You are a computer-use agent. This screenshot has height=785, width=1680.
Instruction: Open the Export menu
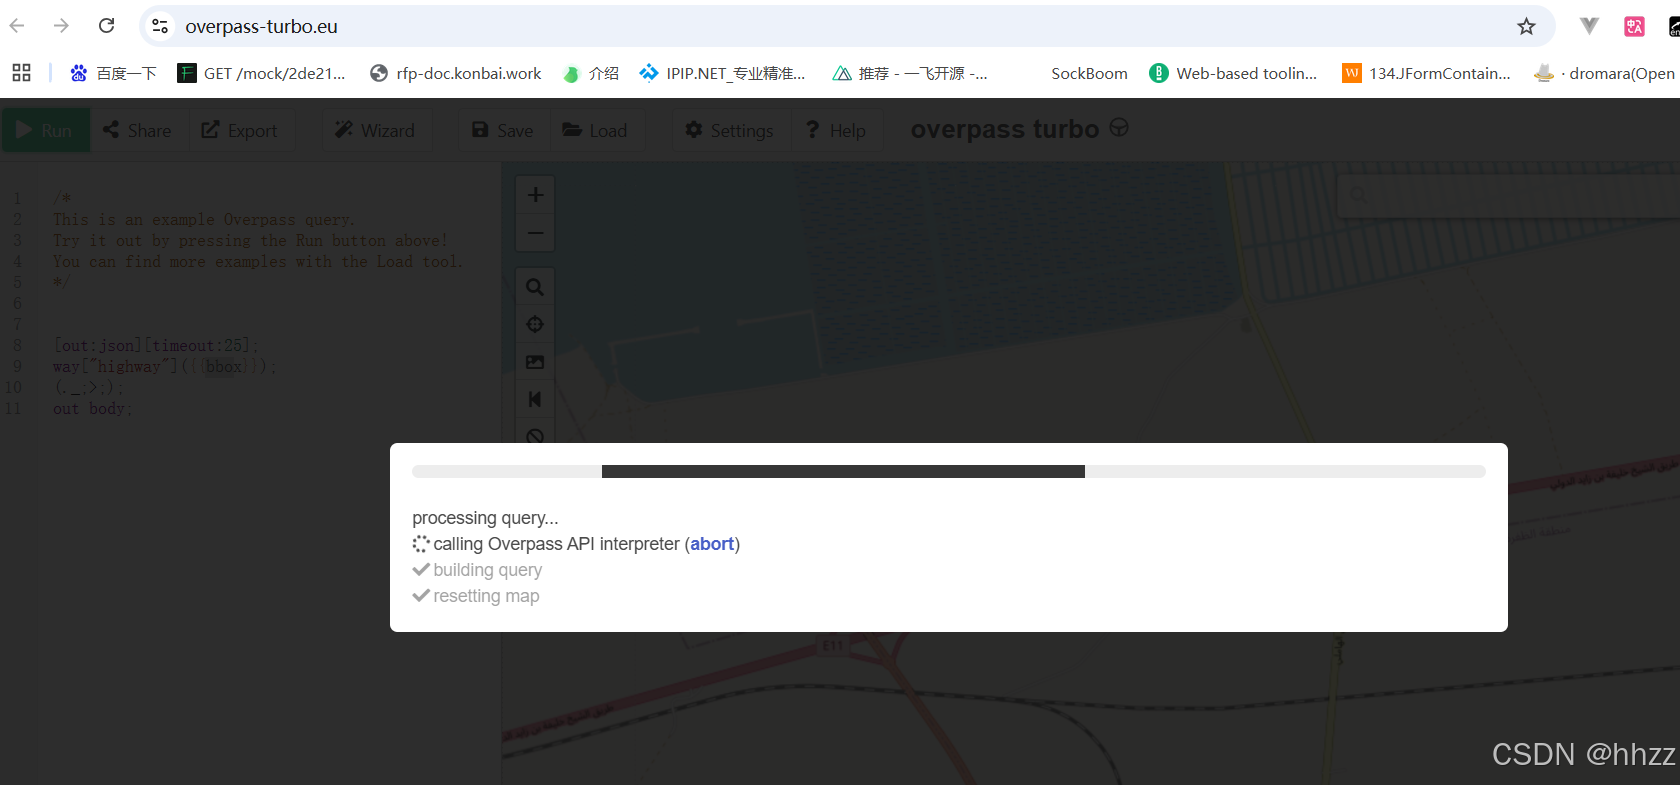coord(240,130)
